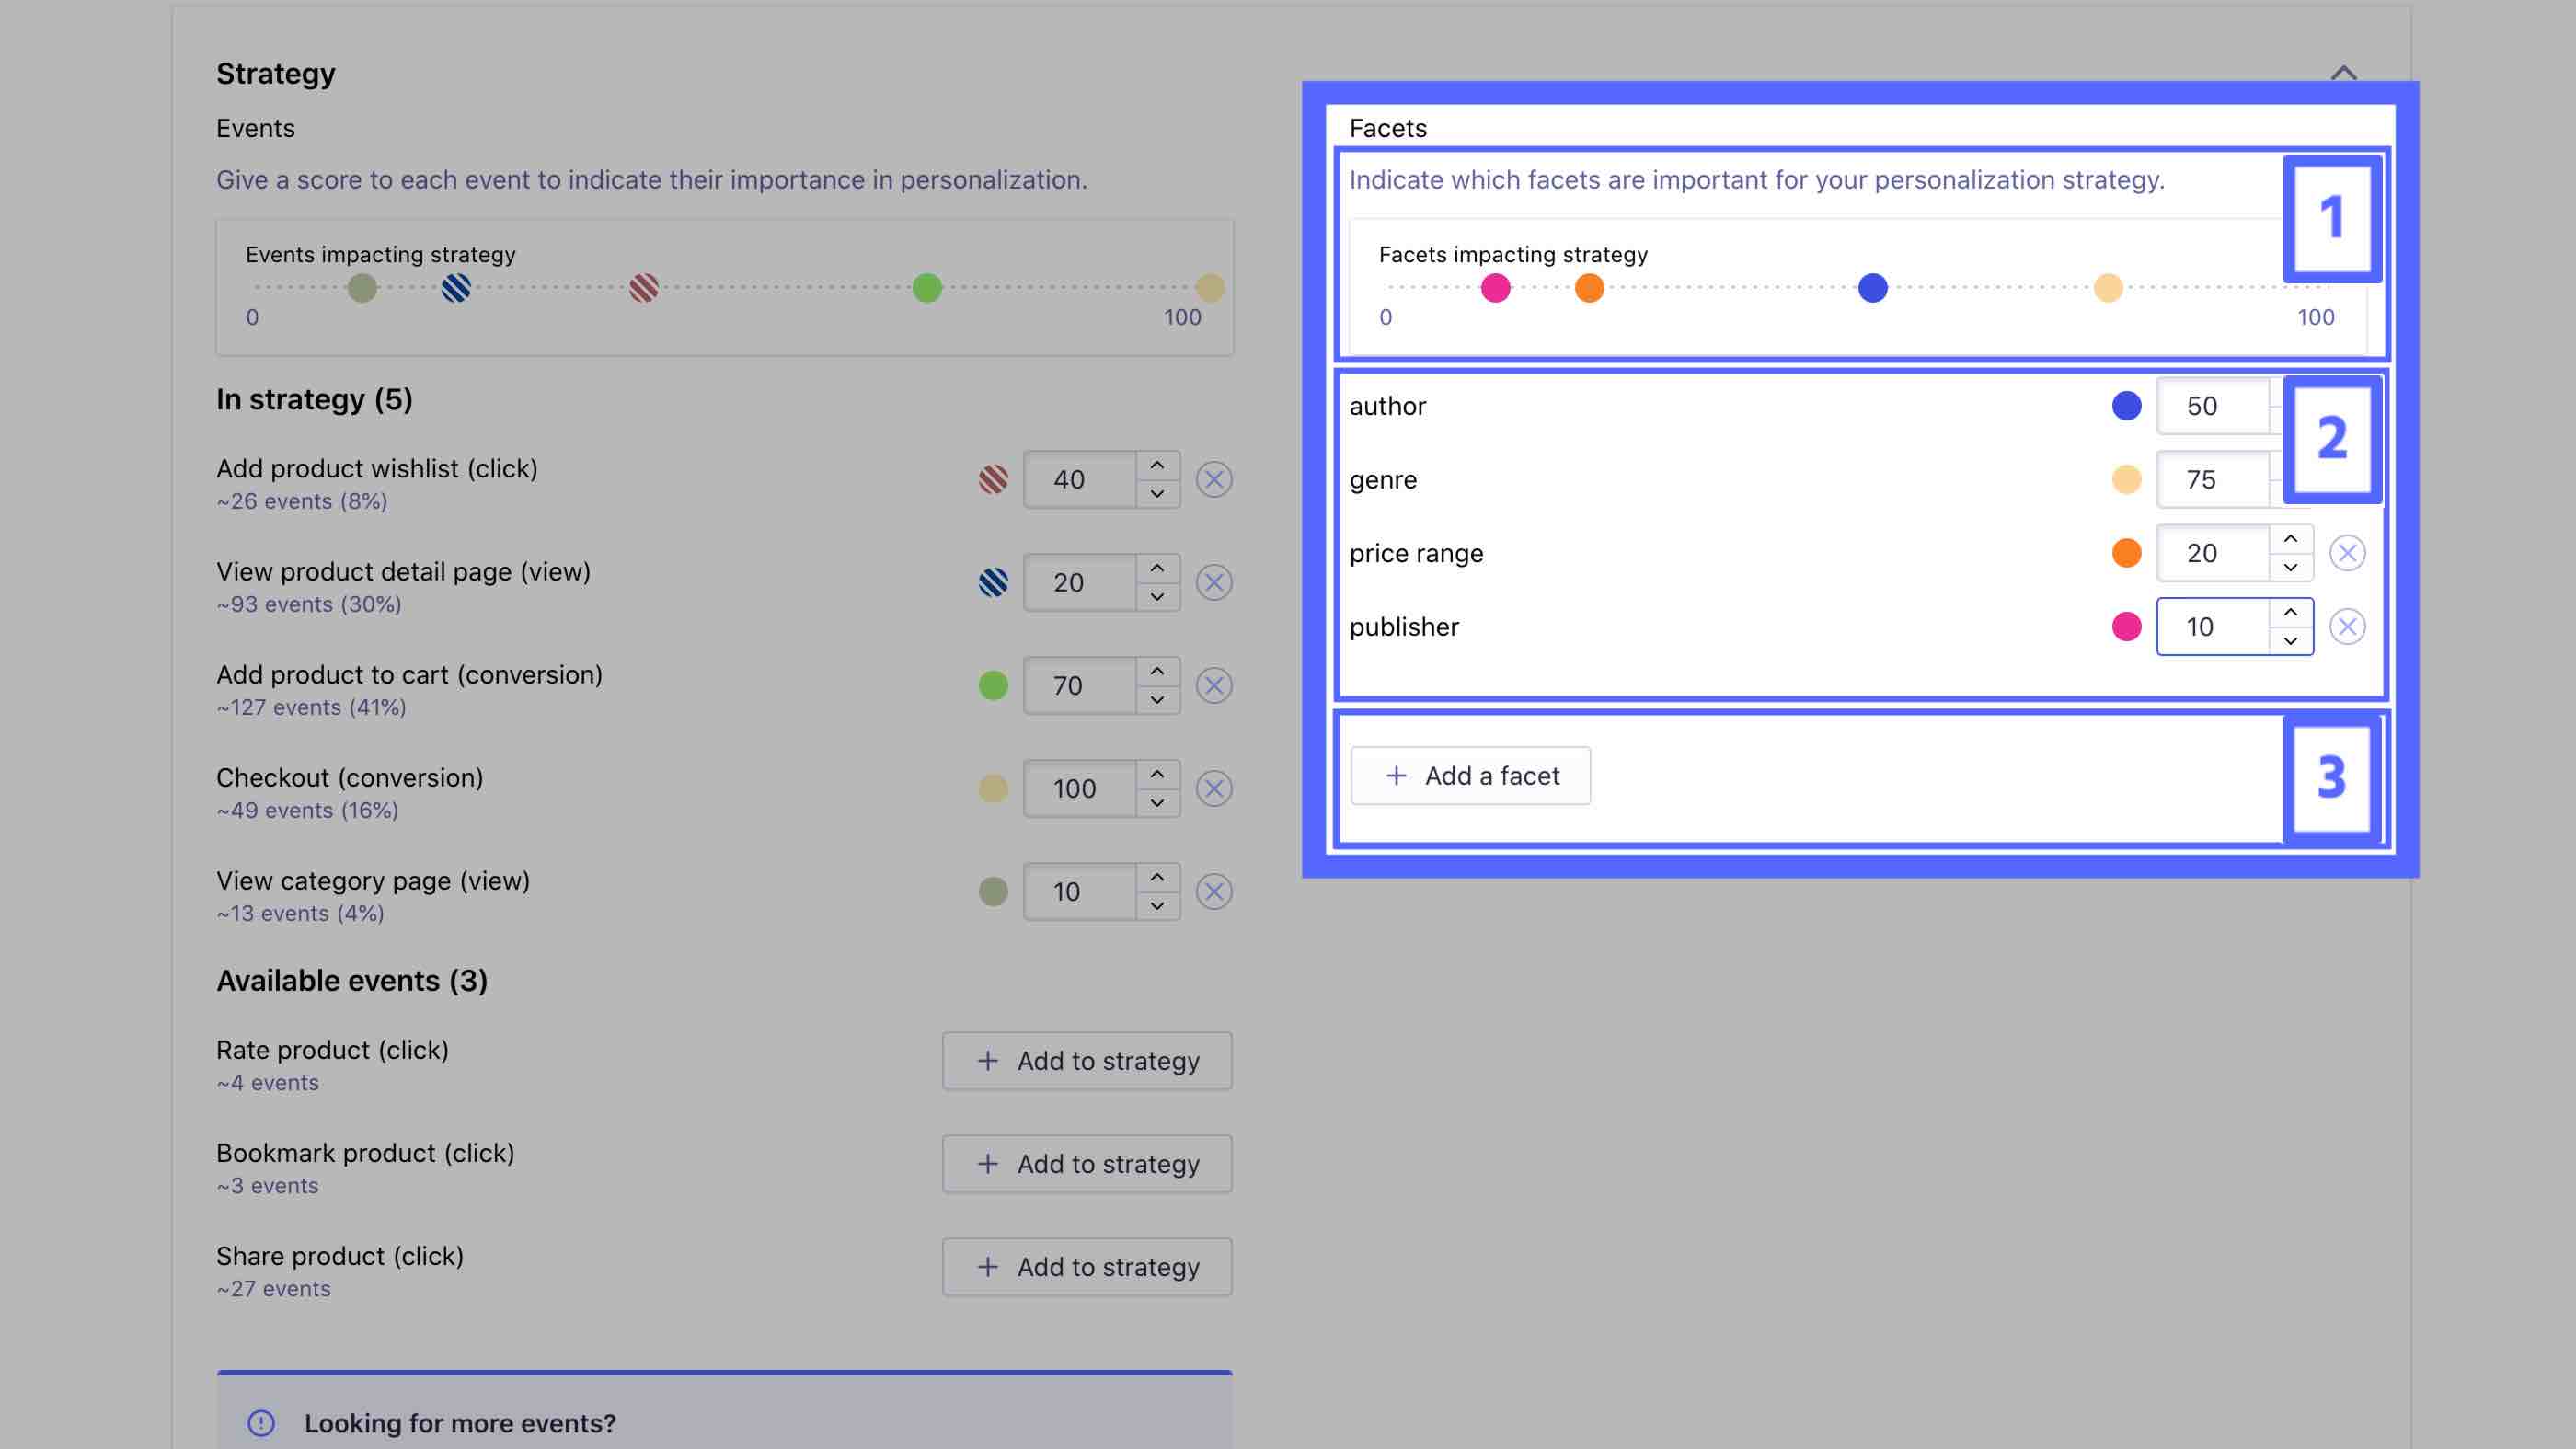Viewport: 2576px width, 1449px height.
Task: Click the blue dot icon for author facet
Action: pos(2123,405)
